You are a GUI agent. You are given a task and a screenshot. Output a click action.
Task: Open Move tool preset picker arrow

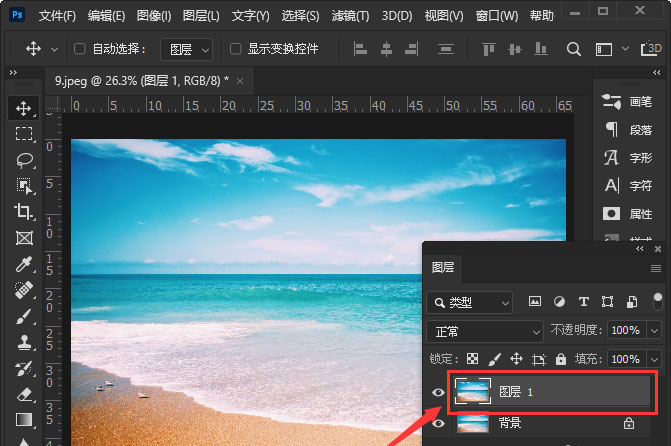[54, 50]
